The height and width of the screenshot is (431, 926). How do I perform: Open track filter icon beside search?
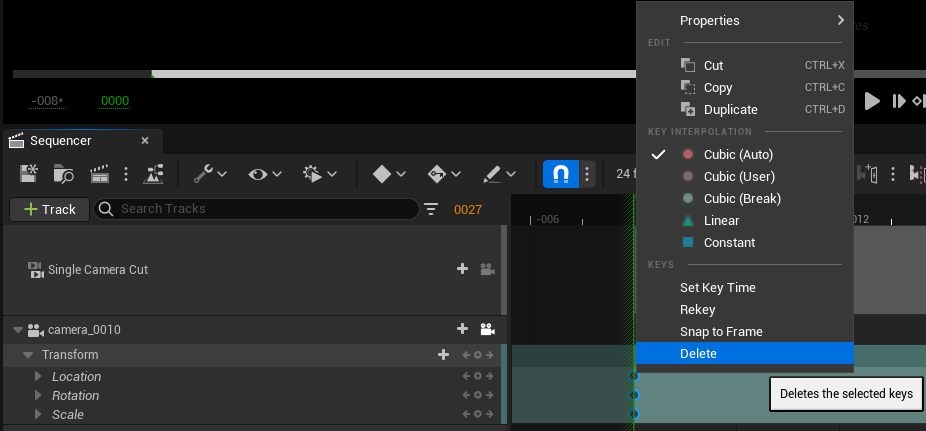(431, 209)
